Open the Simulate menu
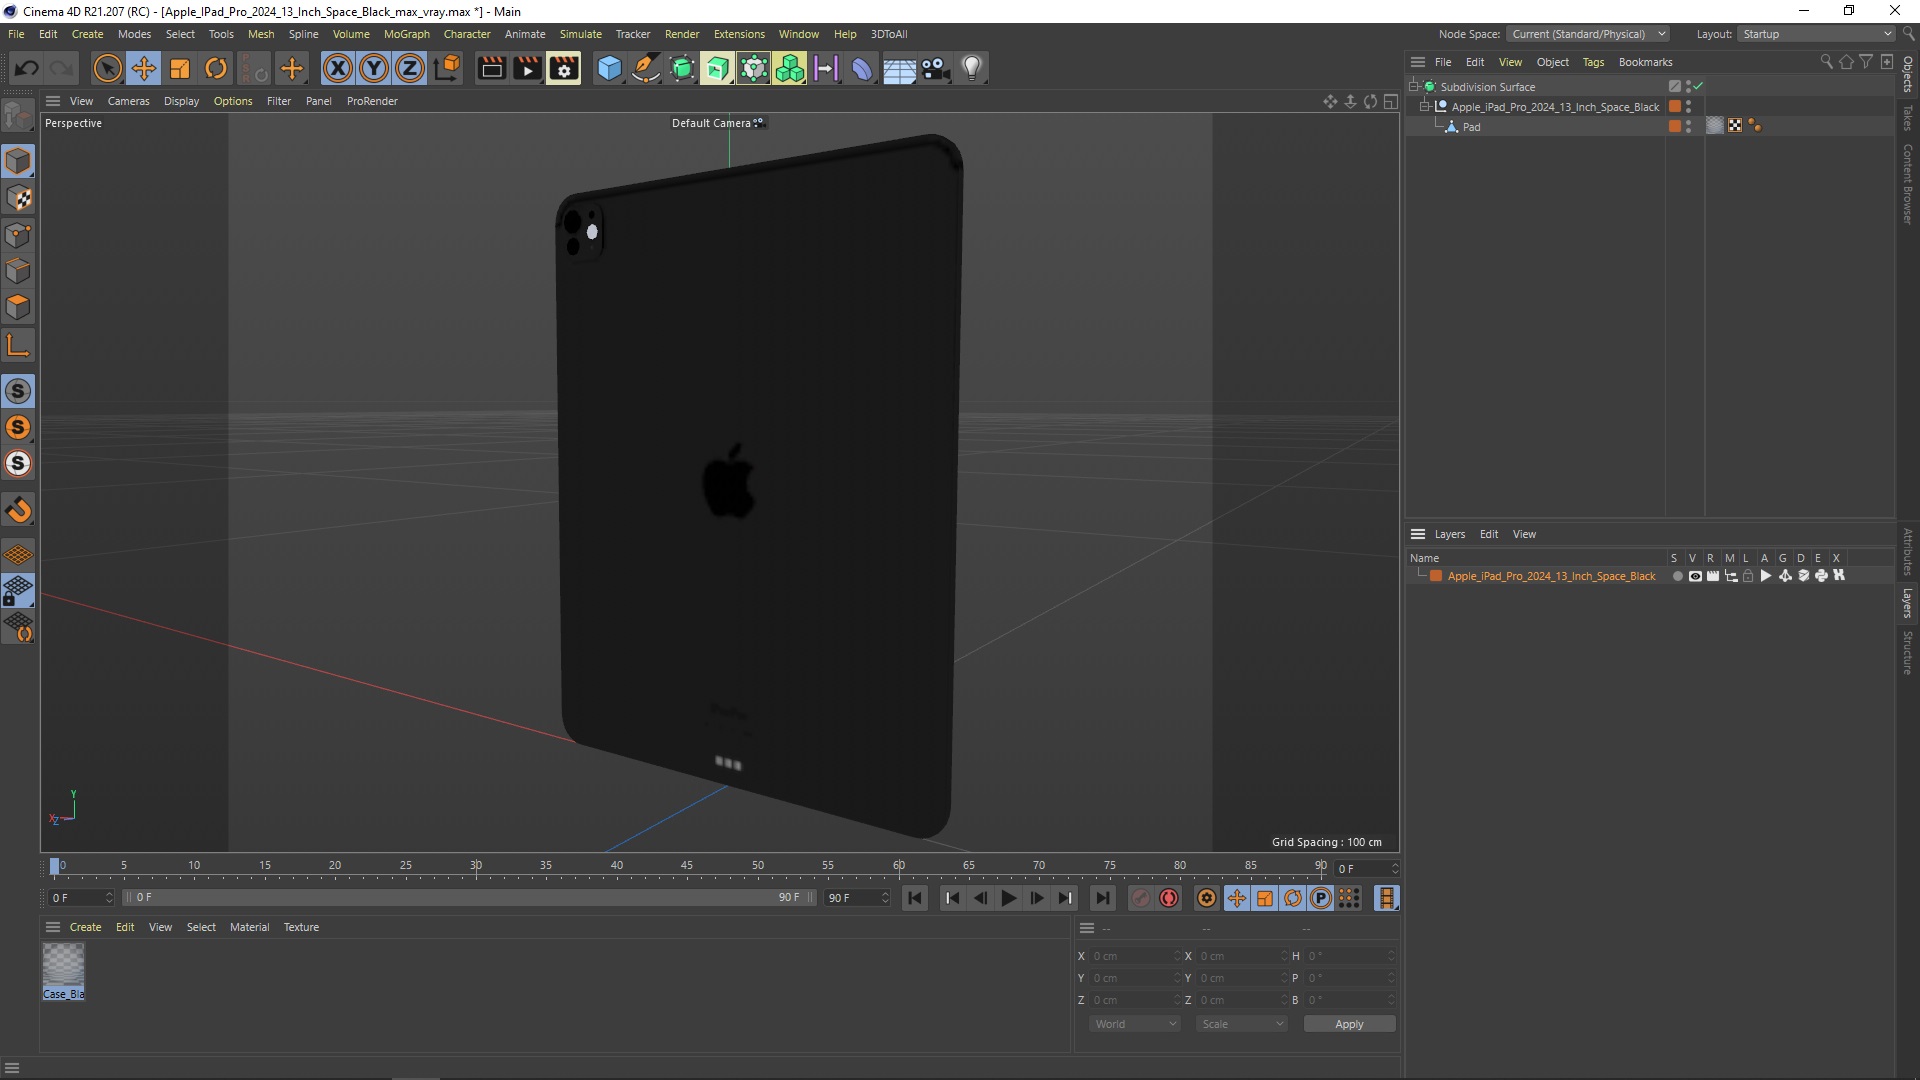This screenshot has height=1080, width=1920. coord(580,34)
